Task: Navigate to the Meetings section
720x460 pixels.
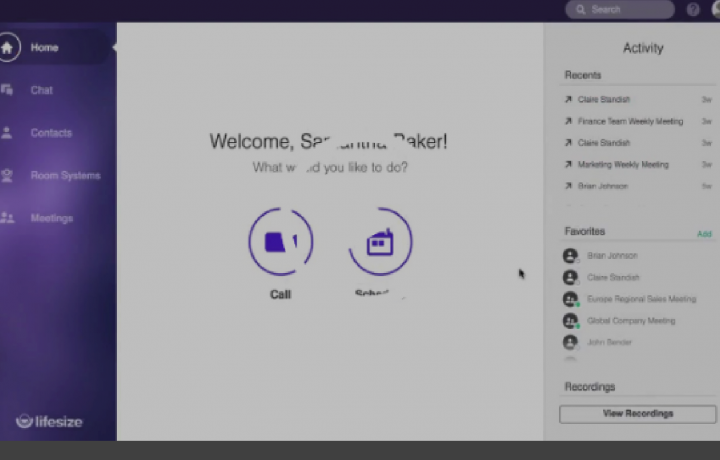Action: click(x=52, y=218)
